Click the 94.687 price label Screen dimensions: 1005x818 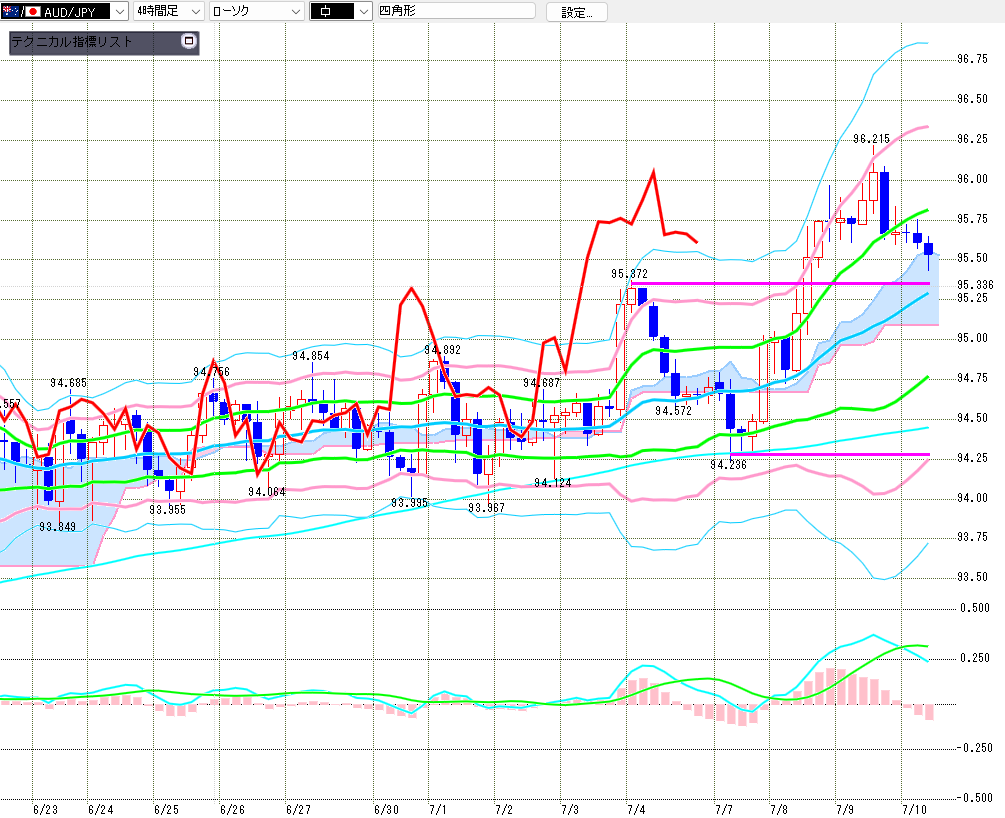541,383
